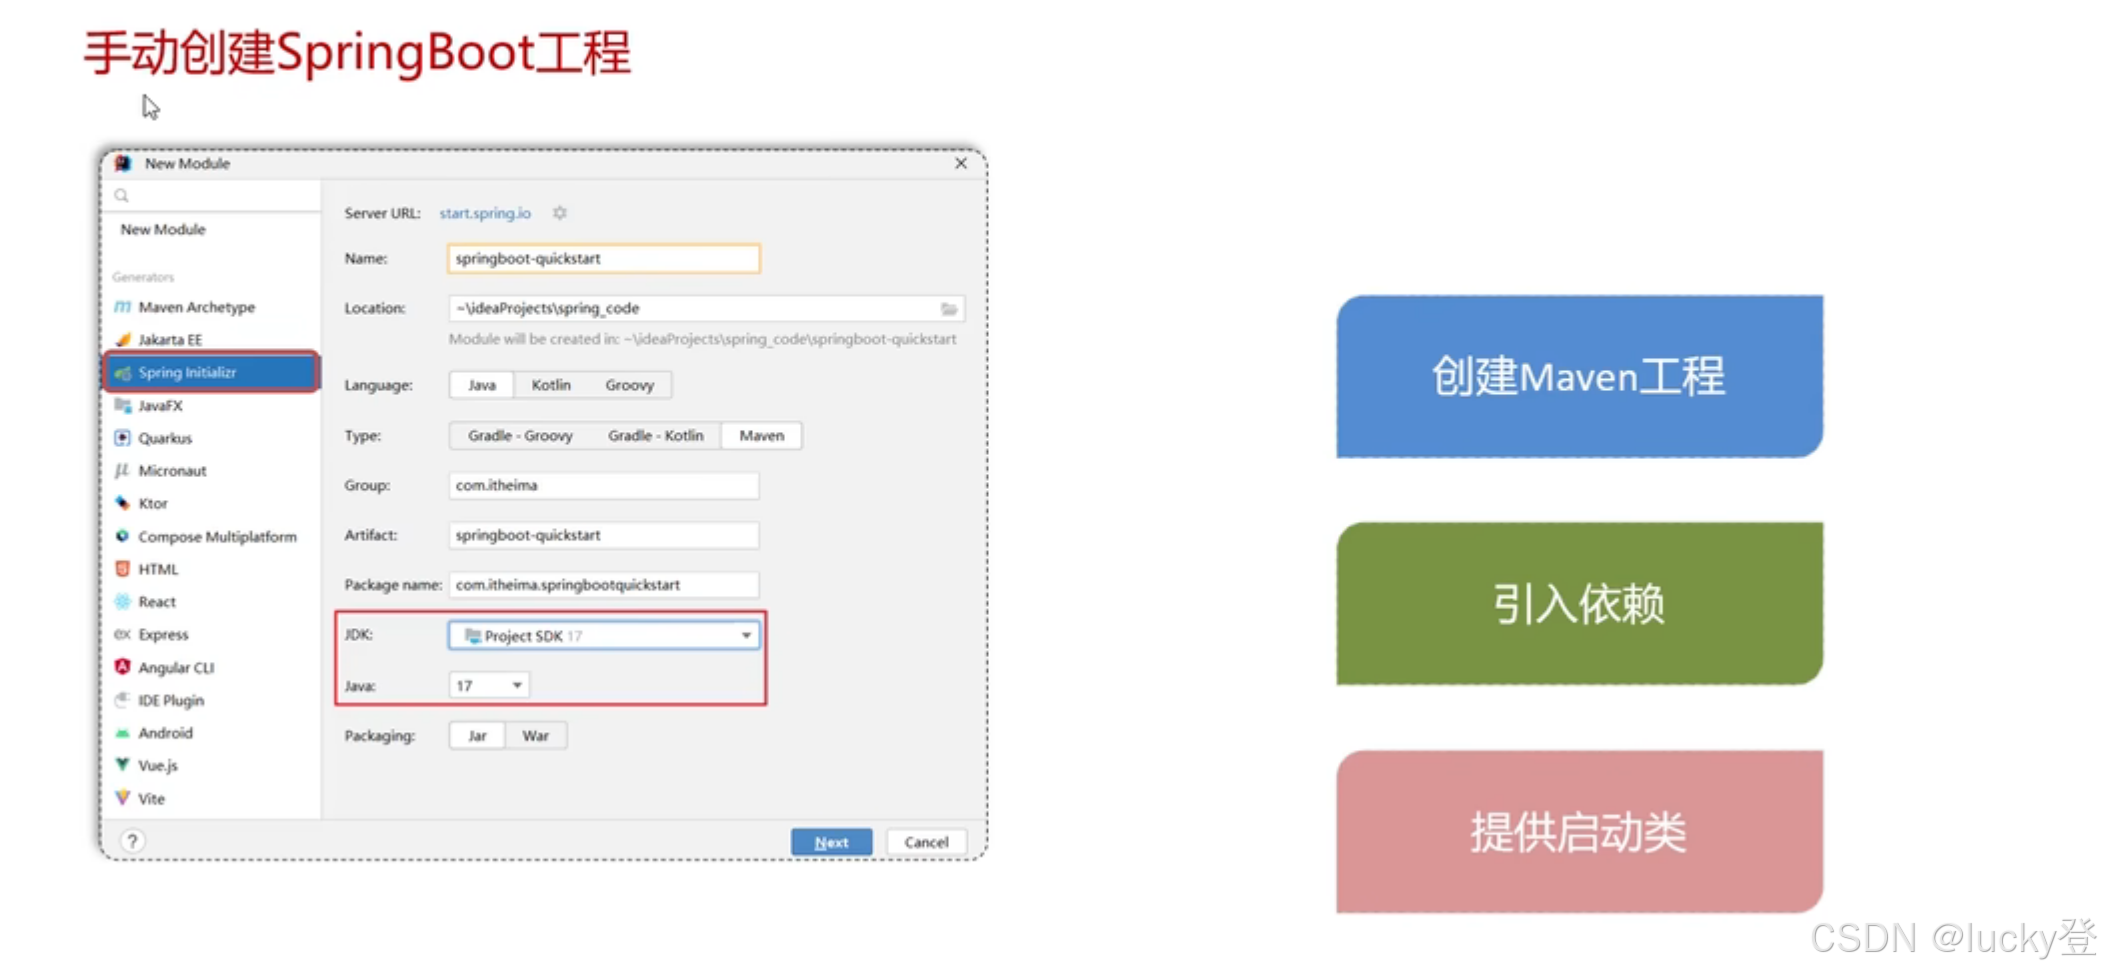Select Jar packaging
The image size is (2102, 974).
point(477,736)
